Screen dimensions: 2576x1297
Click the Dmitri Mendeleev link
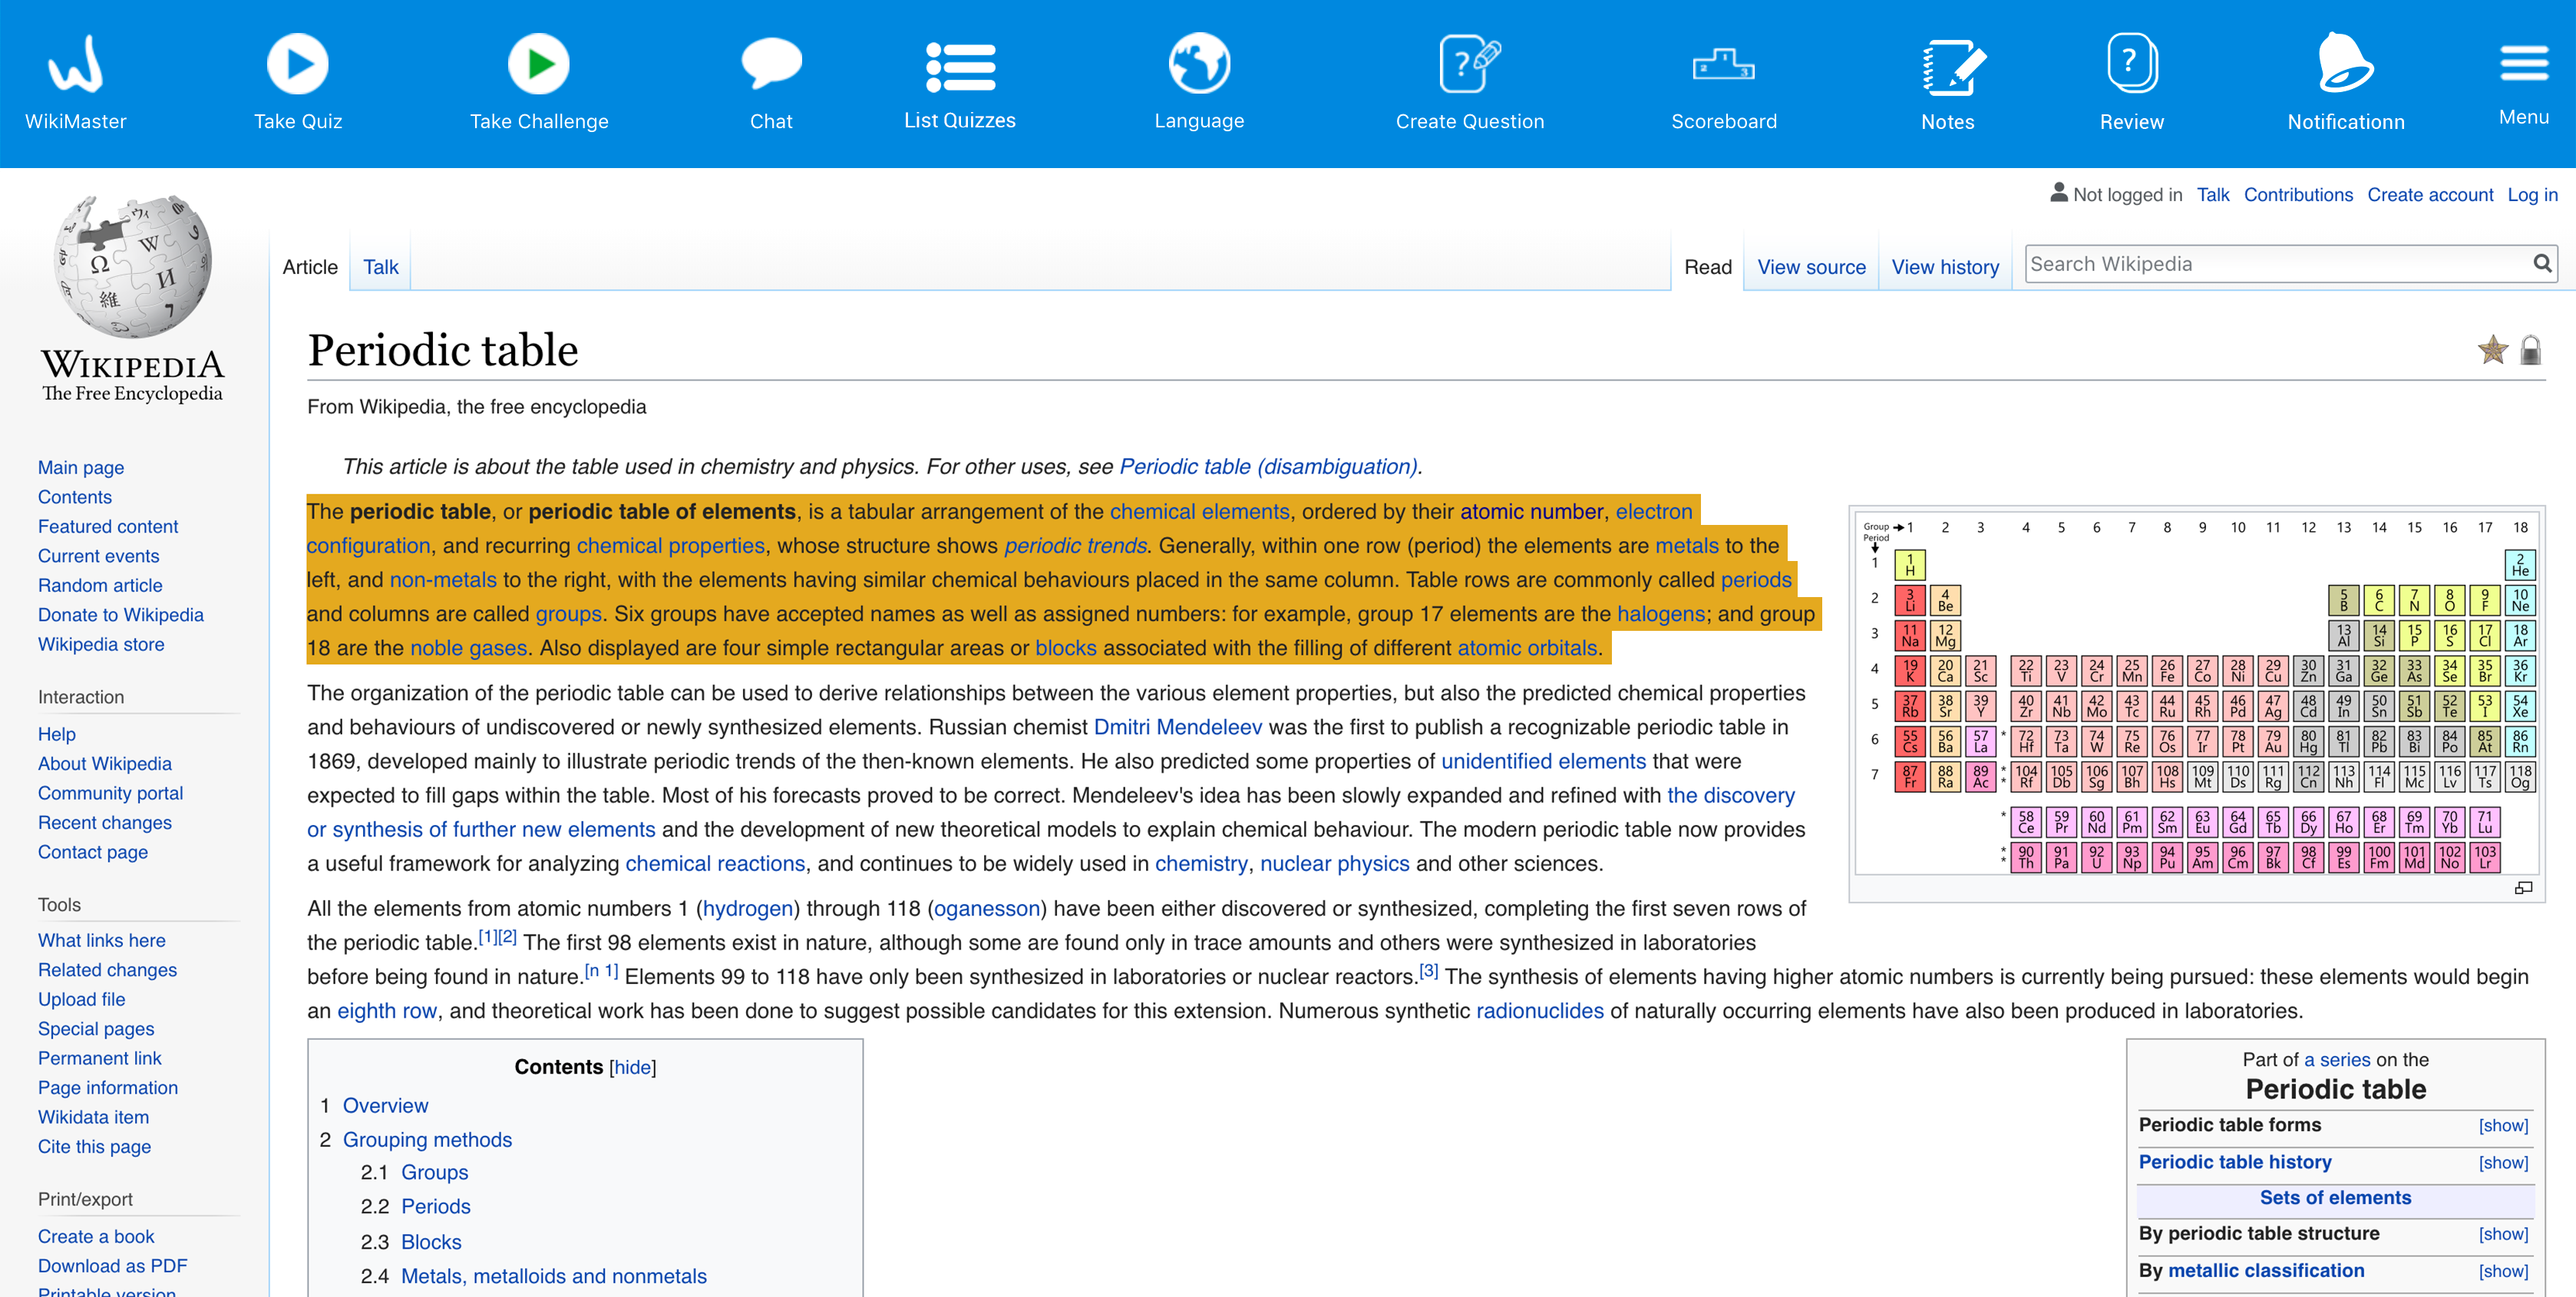[x=1177, y=728]
